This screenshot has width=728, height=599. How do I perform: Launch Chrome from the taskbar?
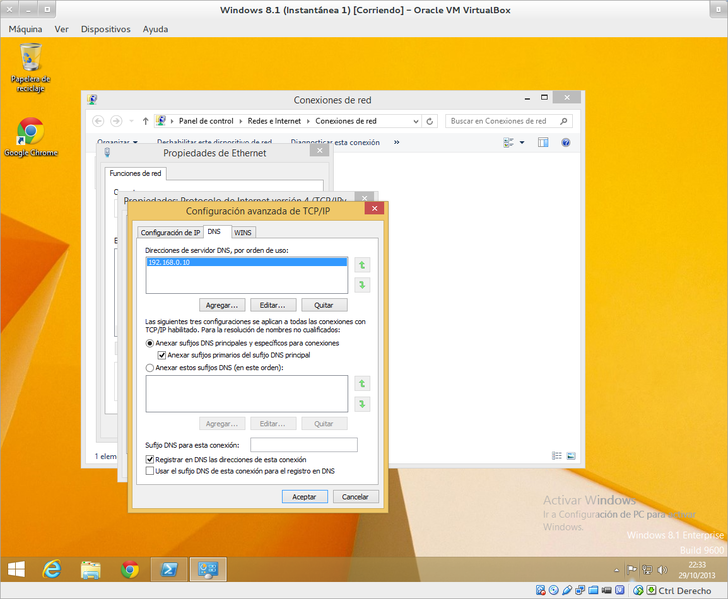pyautogui.click(x=130, y=569)
